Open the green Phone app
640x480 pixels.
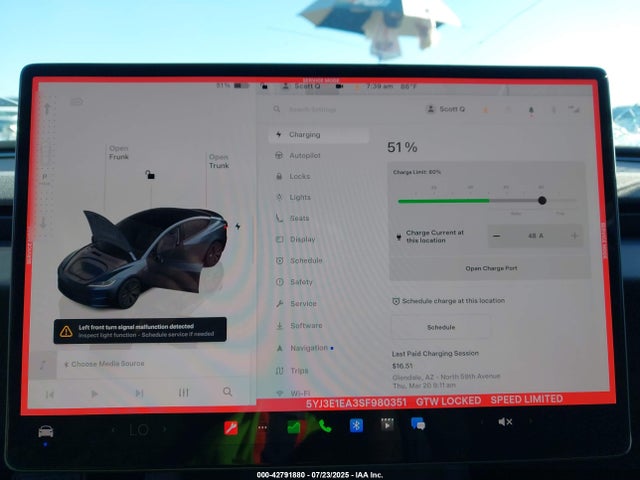pos(325,426)
